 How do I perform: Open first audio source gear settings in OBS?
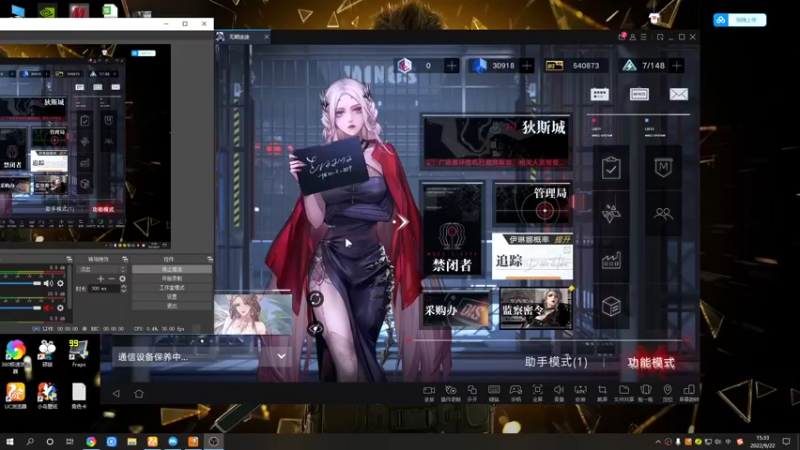(x=60, y=283)
